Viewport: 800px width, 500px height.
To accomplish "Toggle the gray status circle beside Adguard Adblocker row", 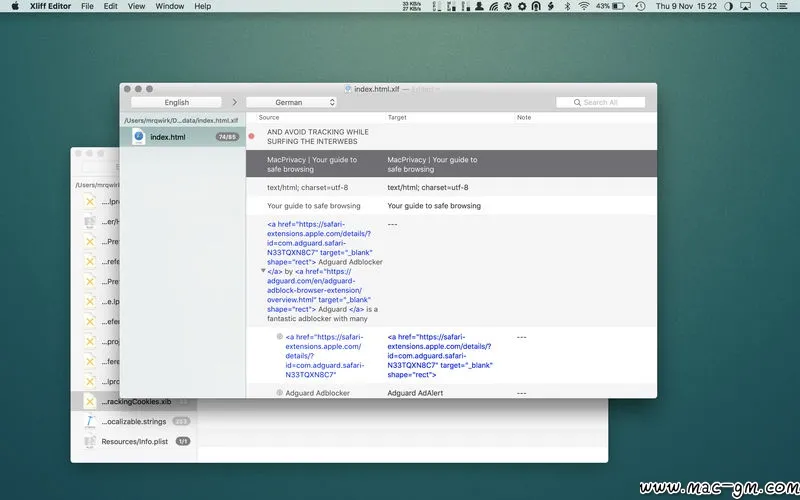I will click(280, 393).
